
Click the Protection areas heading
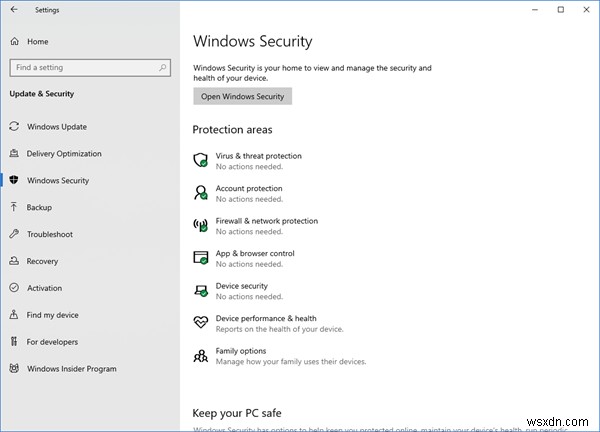click(232, 130)
